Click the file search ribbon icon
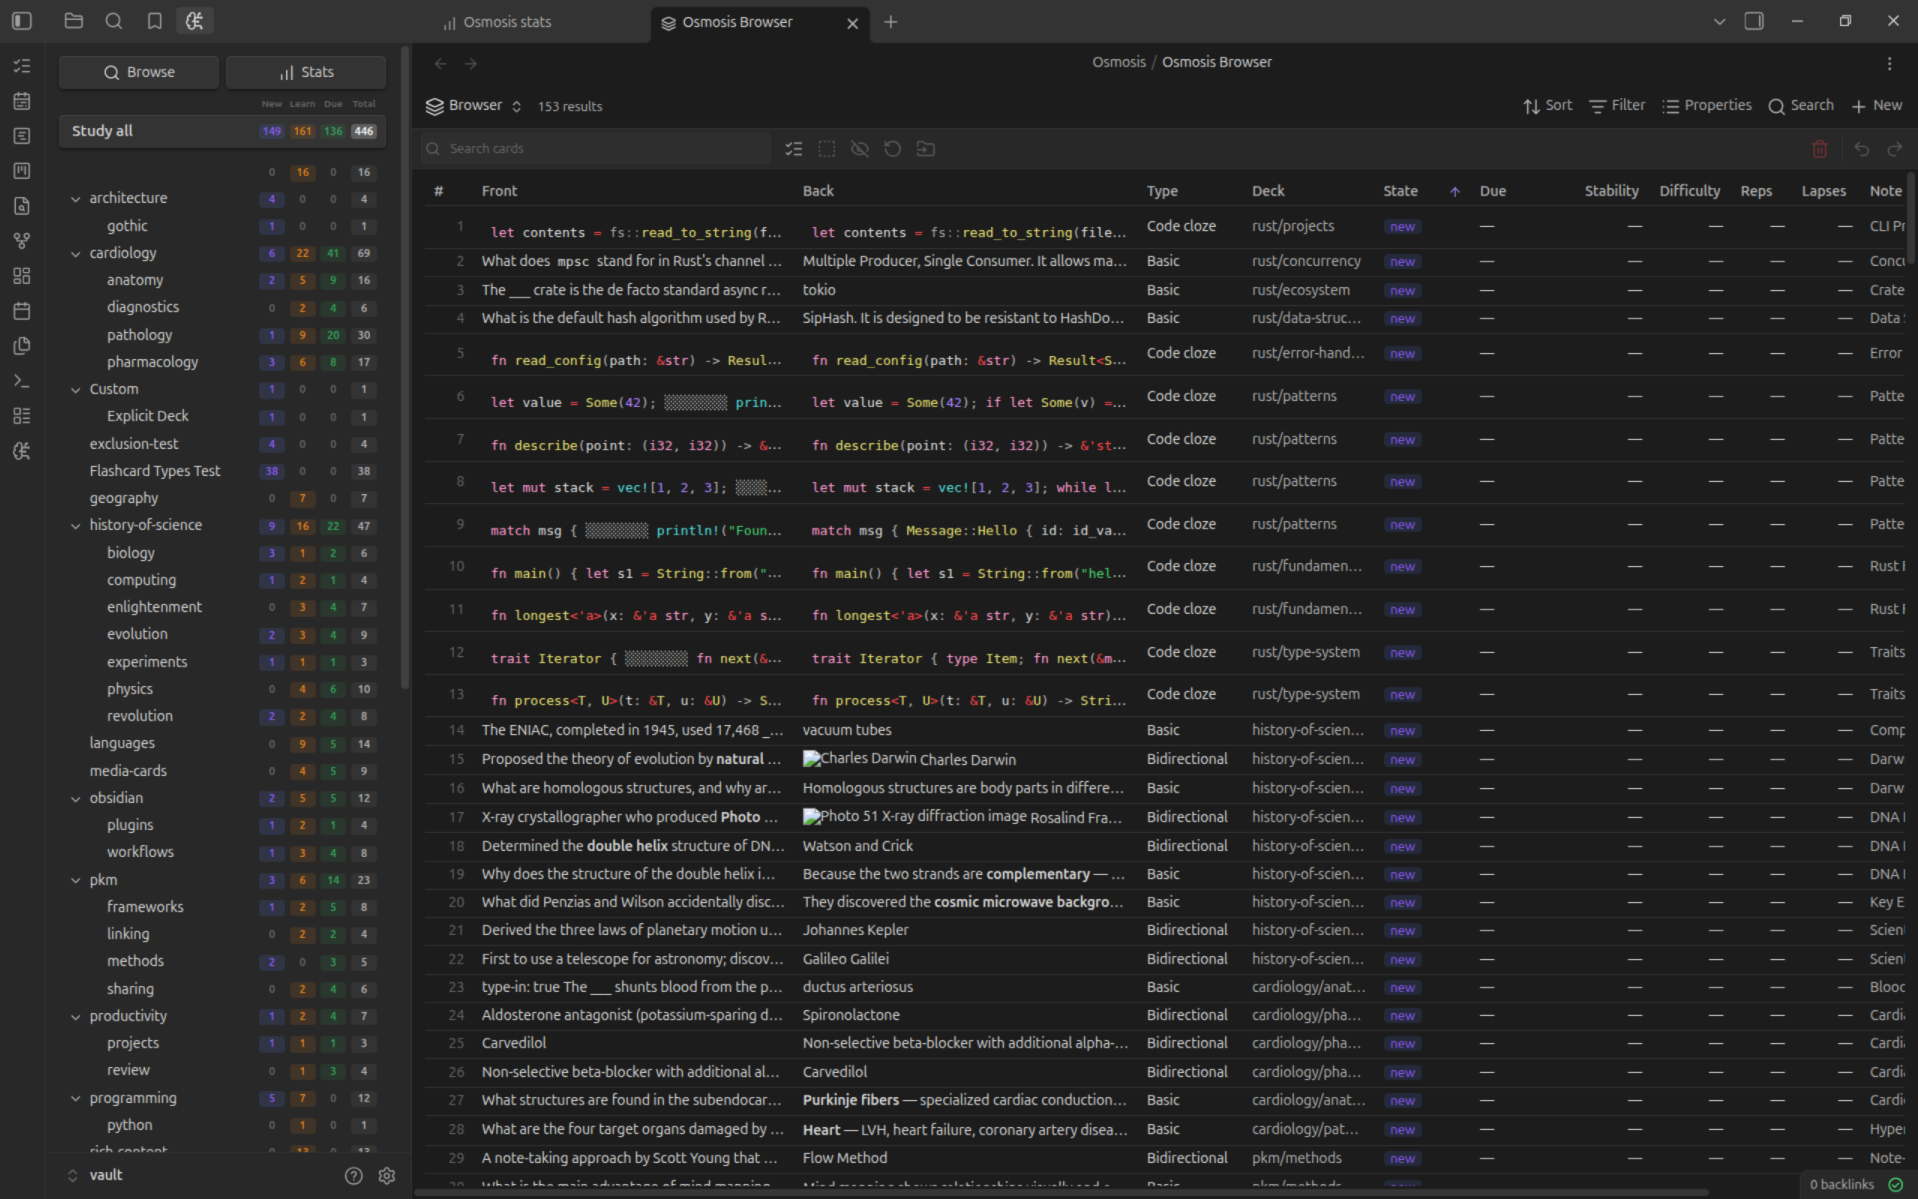Screen dimensions: 1918x1199 [22, 206]
